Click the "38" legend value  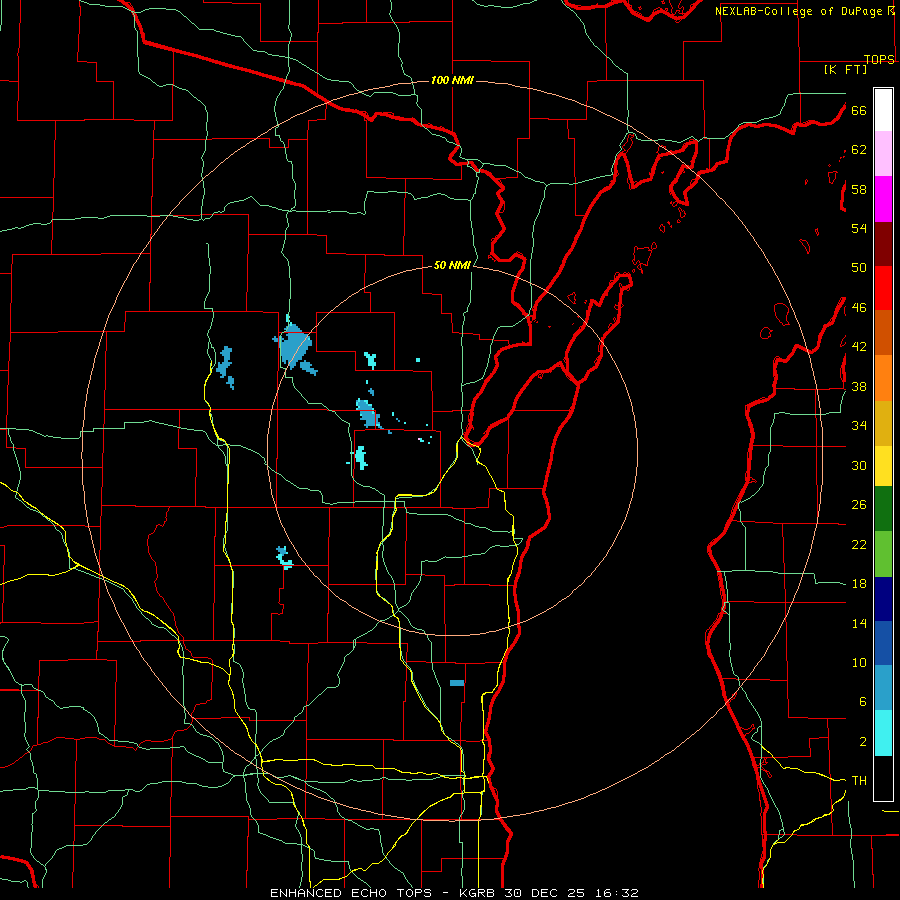tap(859, 386)
